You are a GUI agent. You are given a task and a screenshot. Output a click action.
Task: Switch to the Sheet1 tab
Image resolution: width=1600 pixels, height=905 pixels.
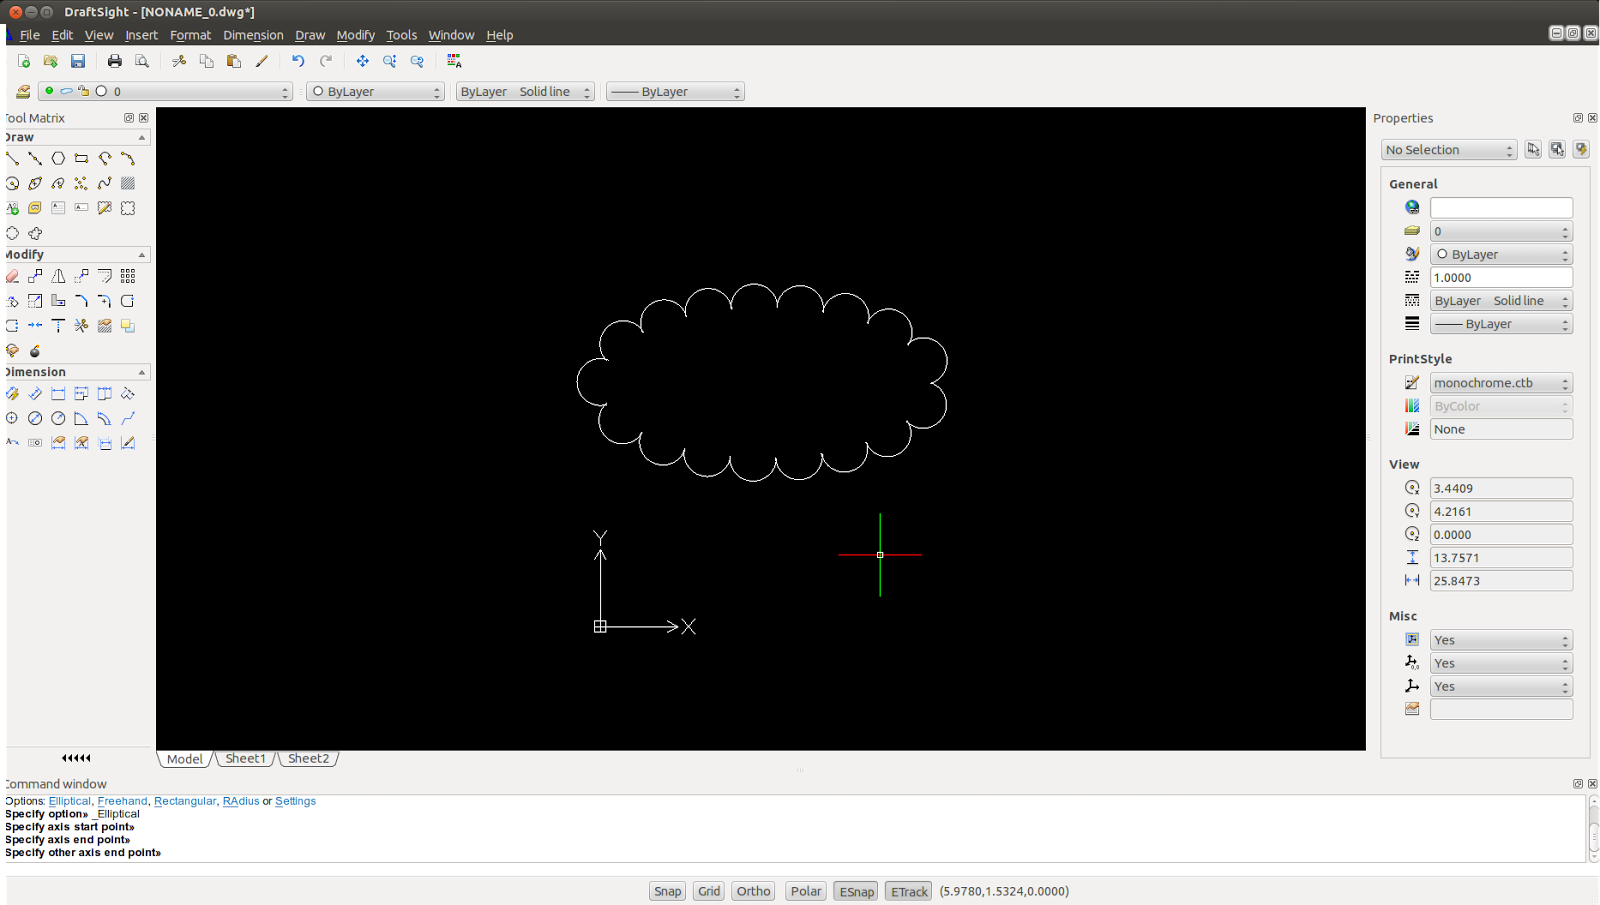tap(245, 759)
